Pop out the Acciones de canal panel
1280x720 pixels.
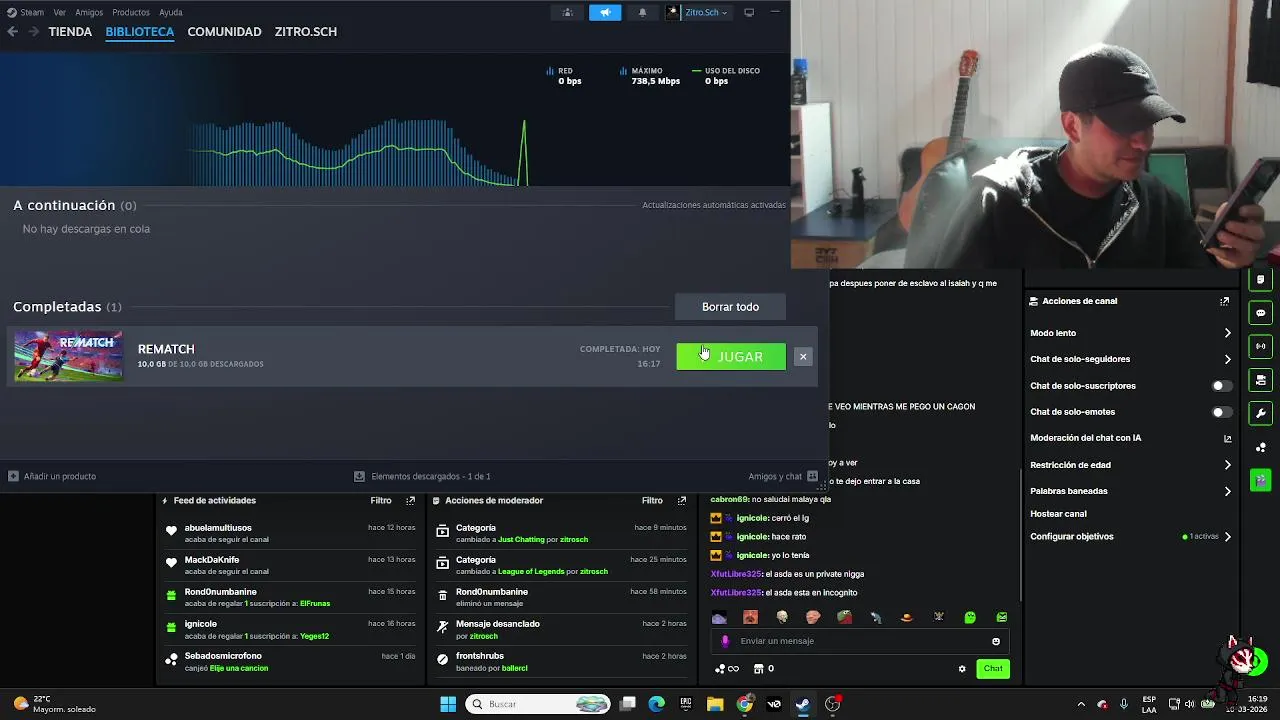[1224, 301]
